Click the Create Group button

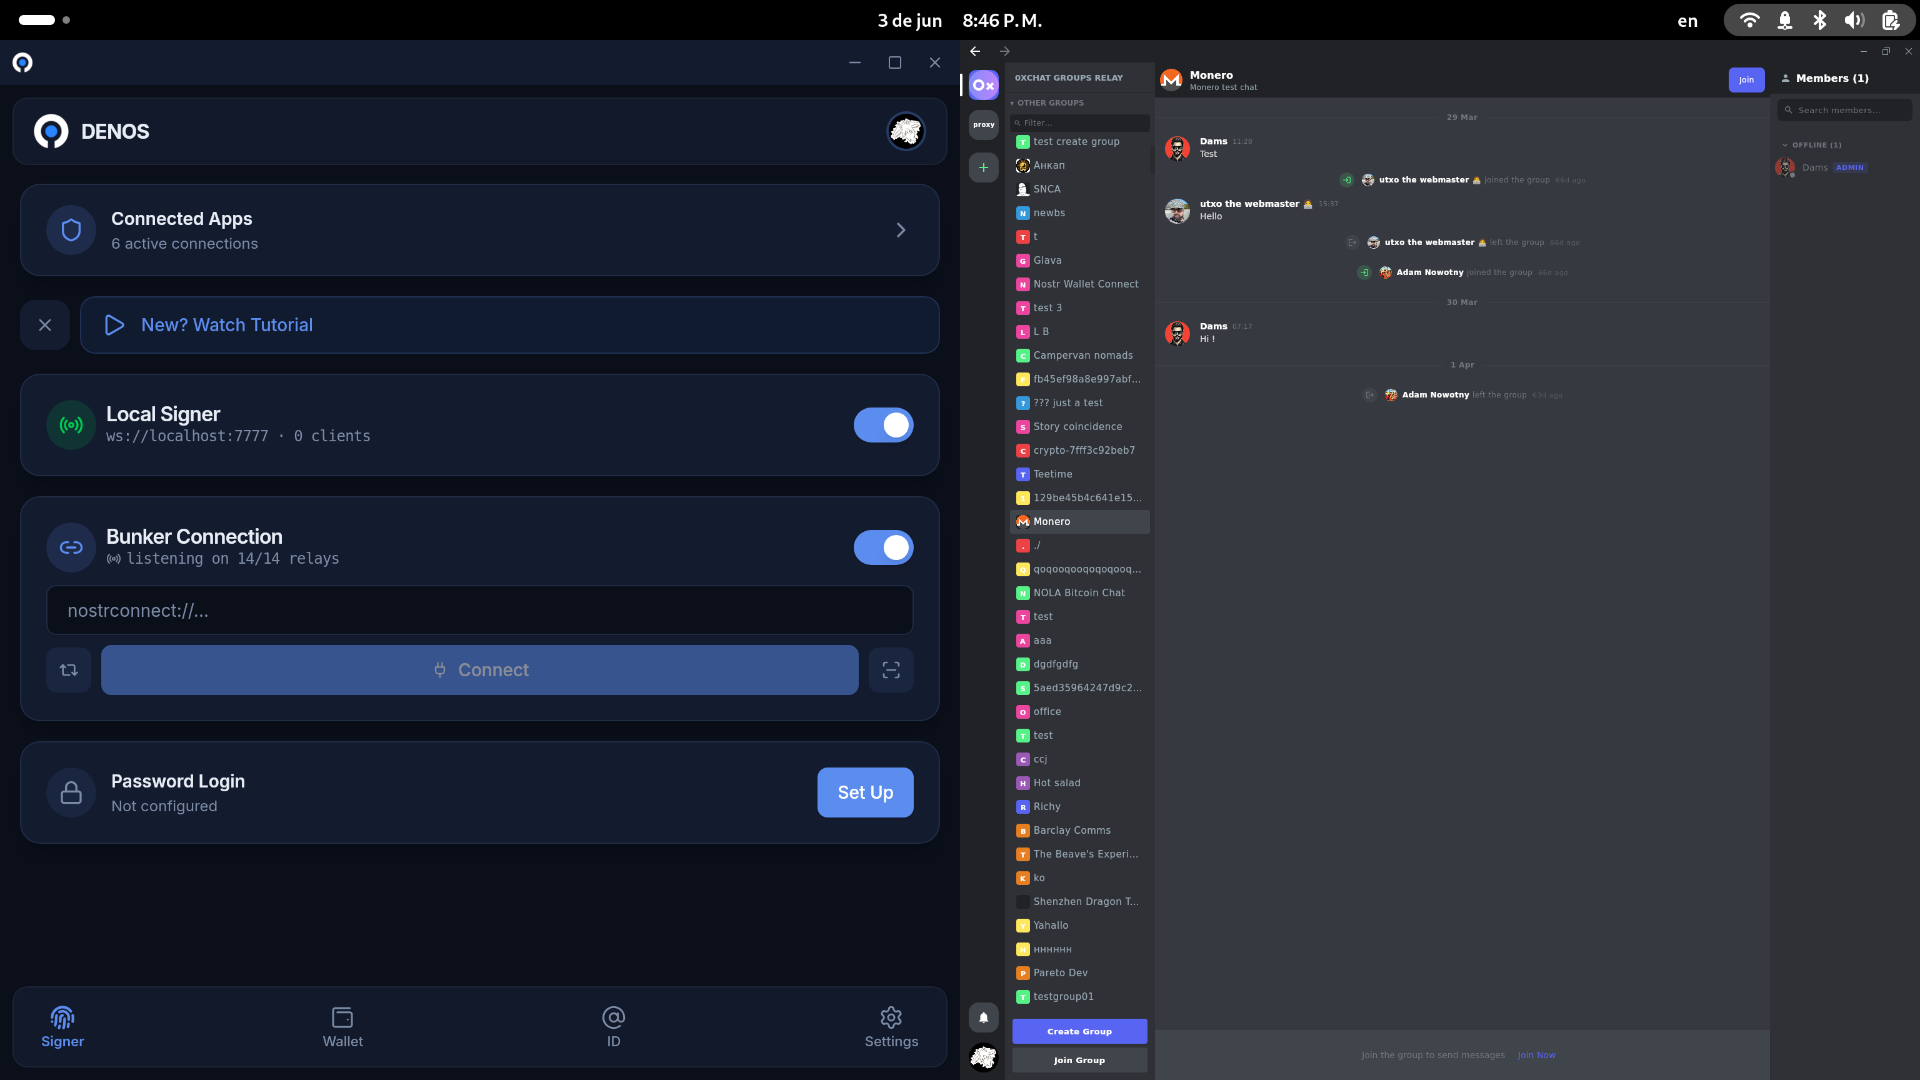[1079, 1031]
